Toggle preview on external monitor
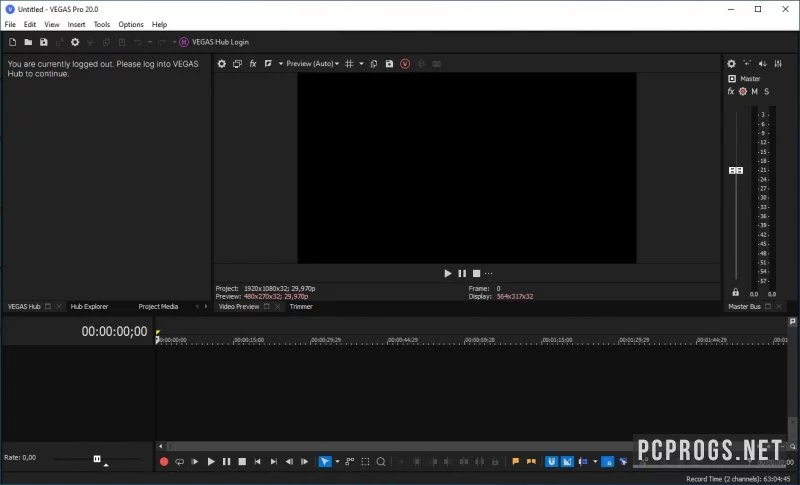800x485 pixels. [x=237, y=64]
